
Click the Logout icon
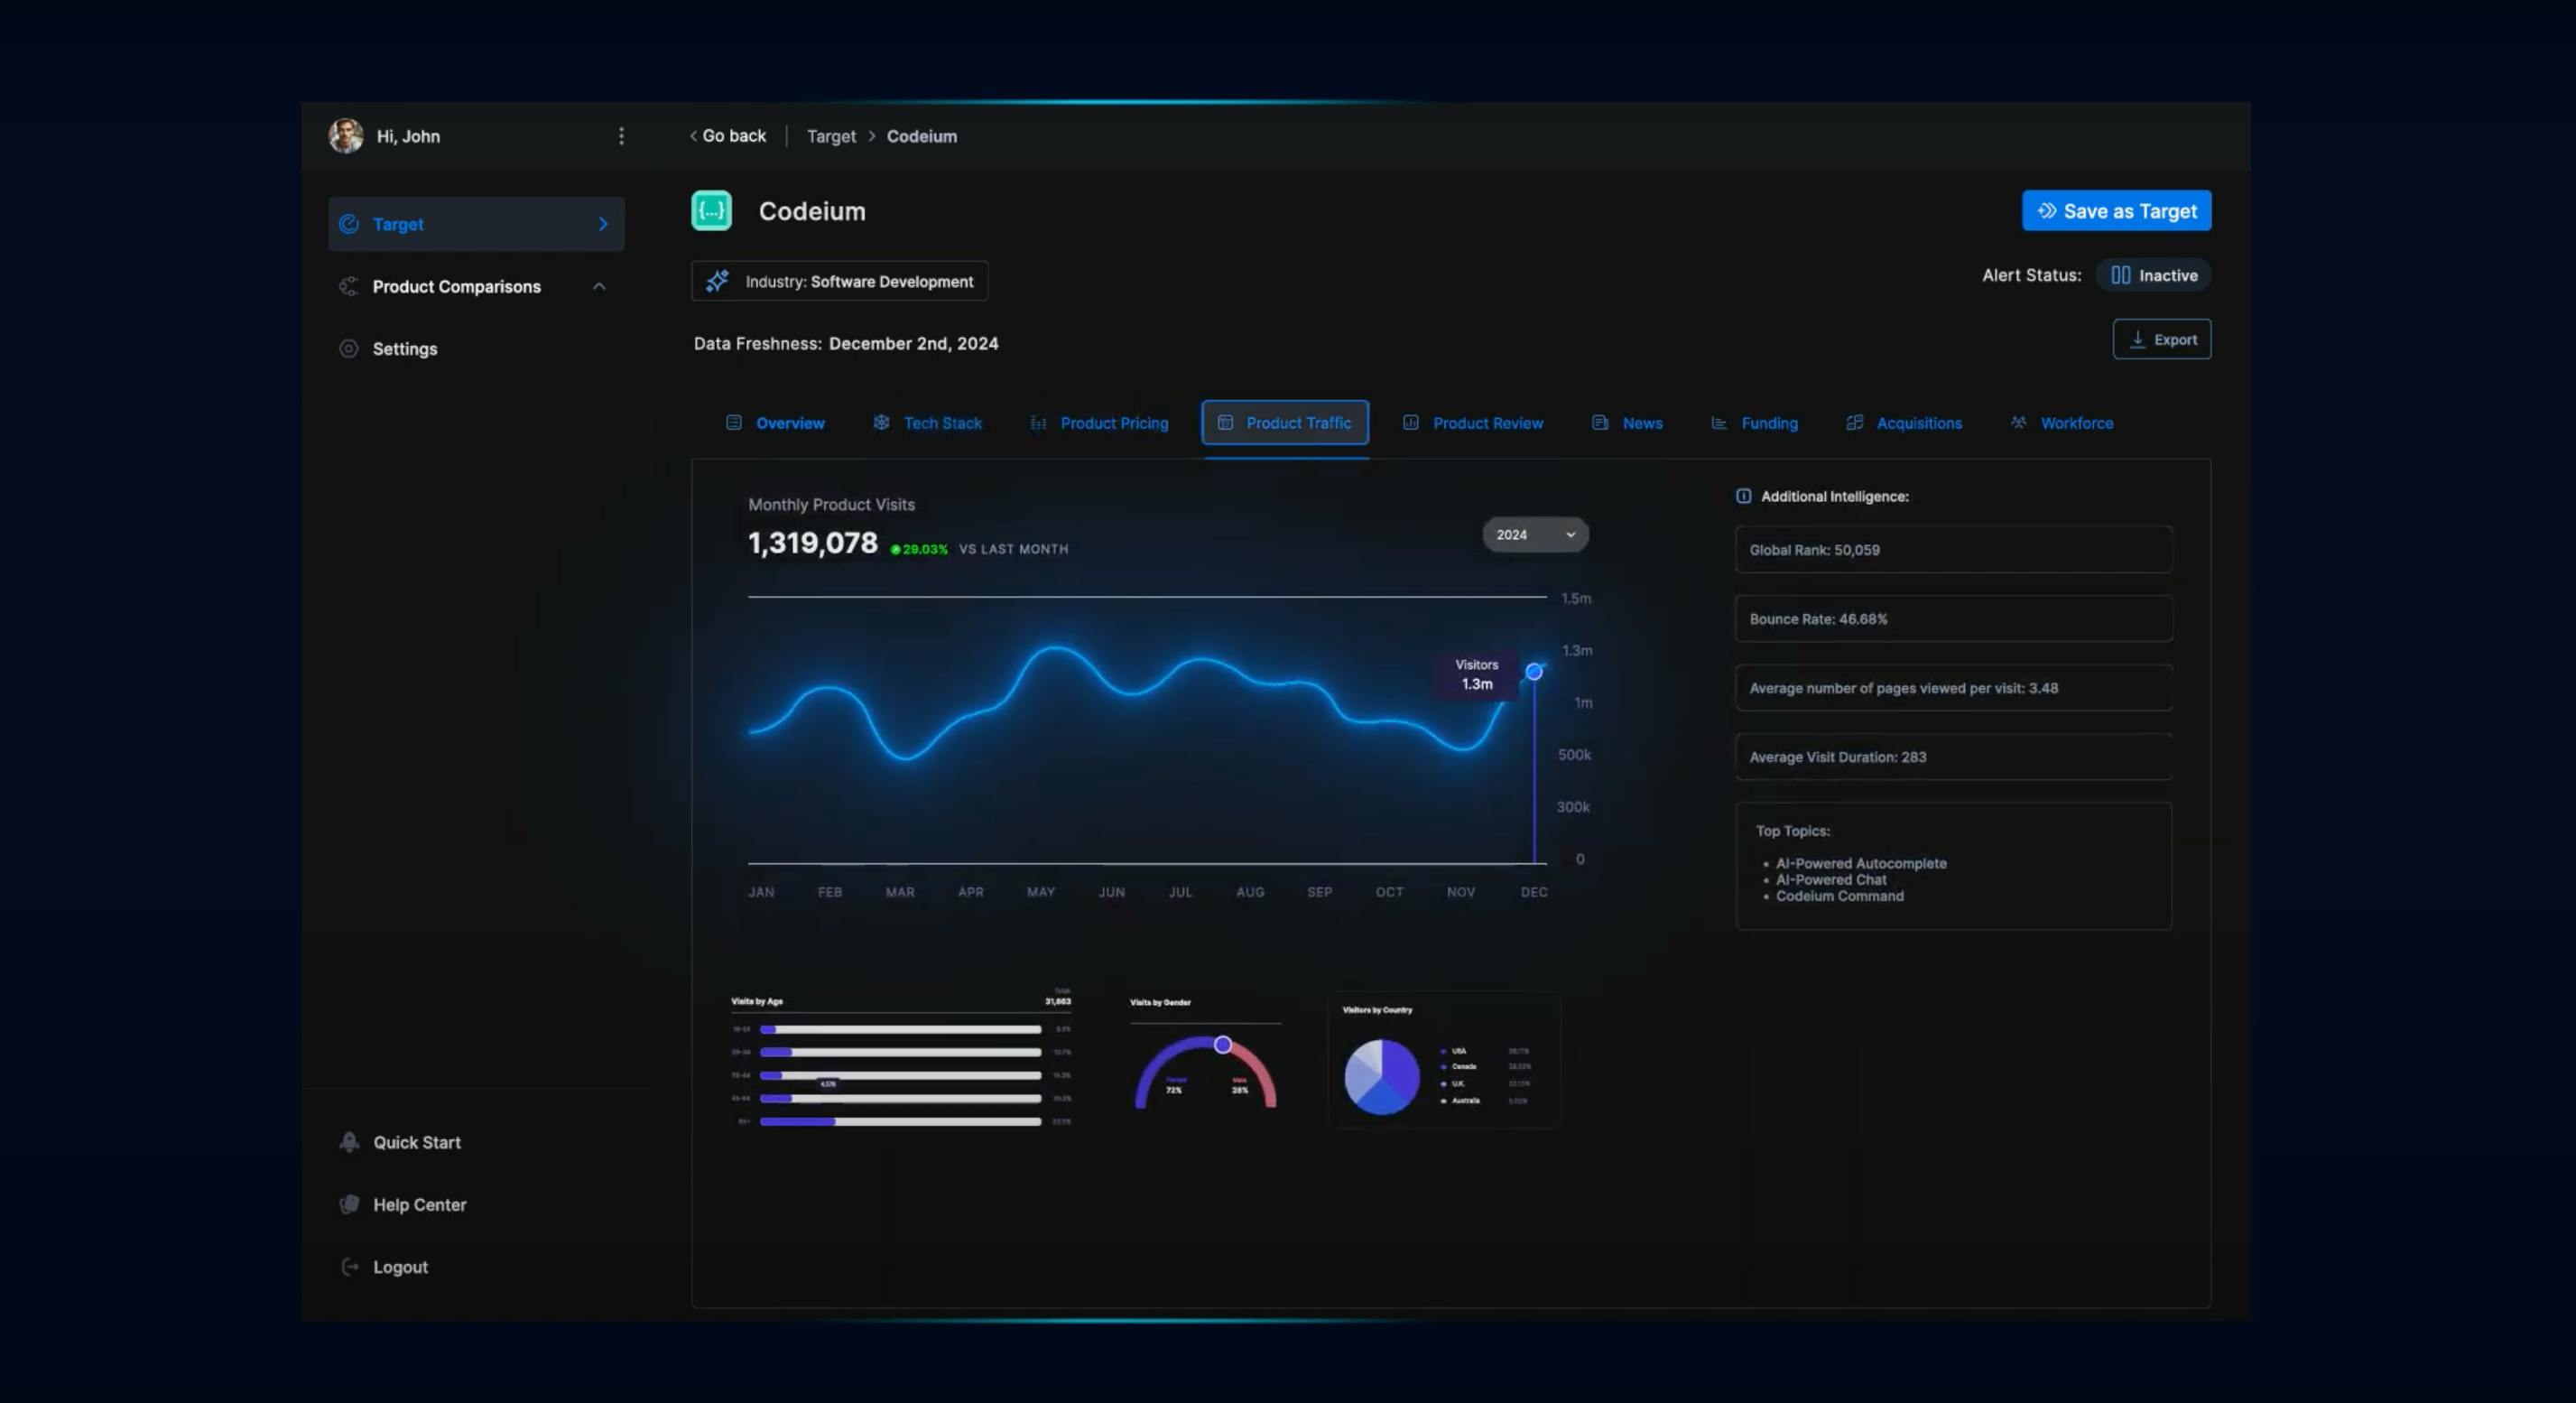pyautogui.click(x=349, y=1267)
